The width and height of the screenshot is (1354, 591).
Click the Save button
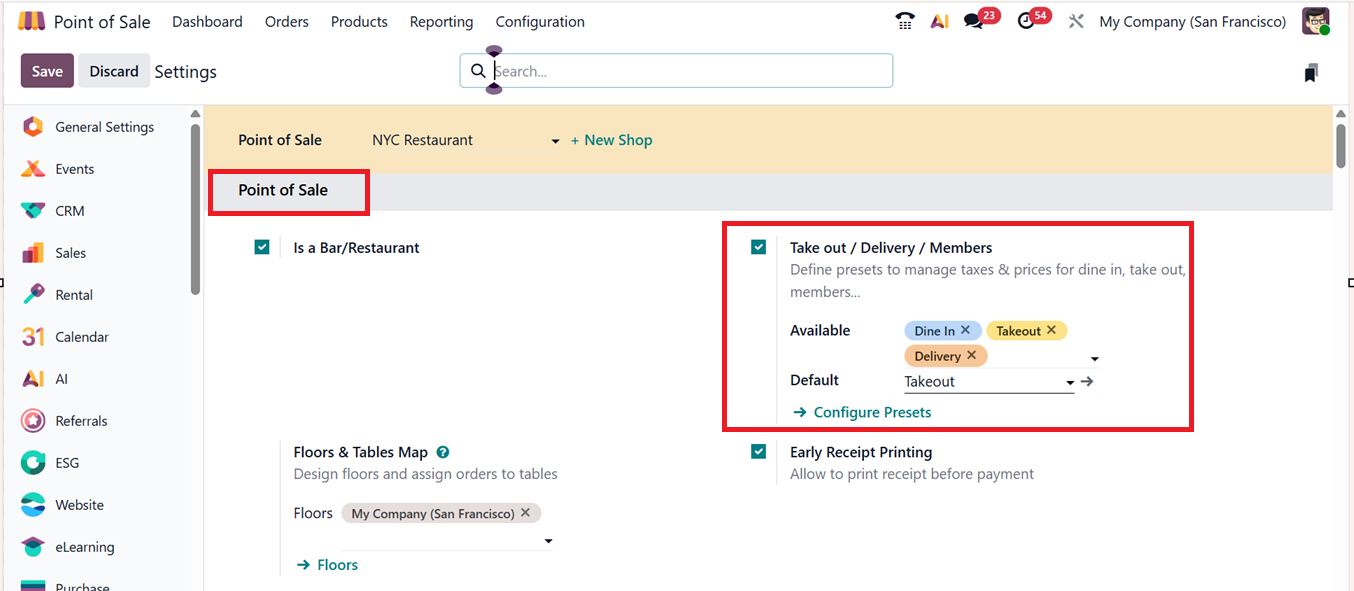(46, 71)
